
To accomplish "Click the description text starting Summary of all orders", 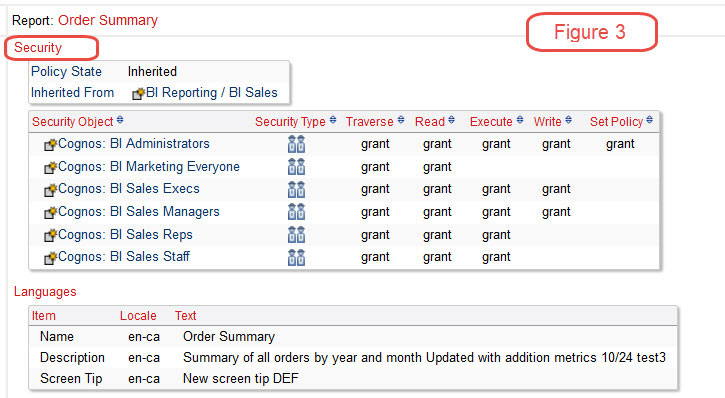I will (424, 358).
